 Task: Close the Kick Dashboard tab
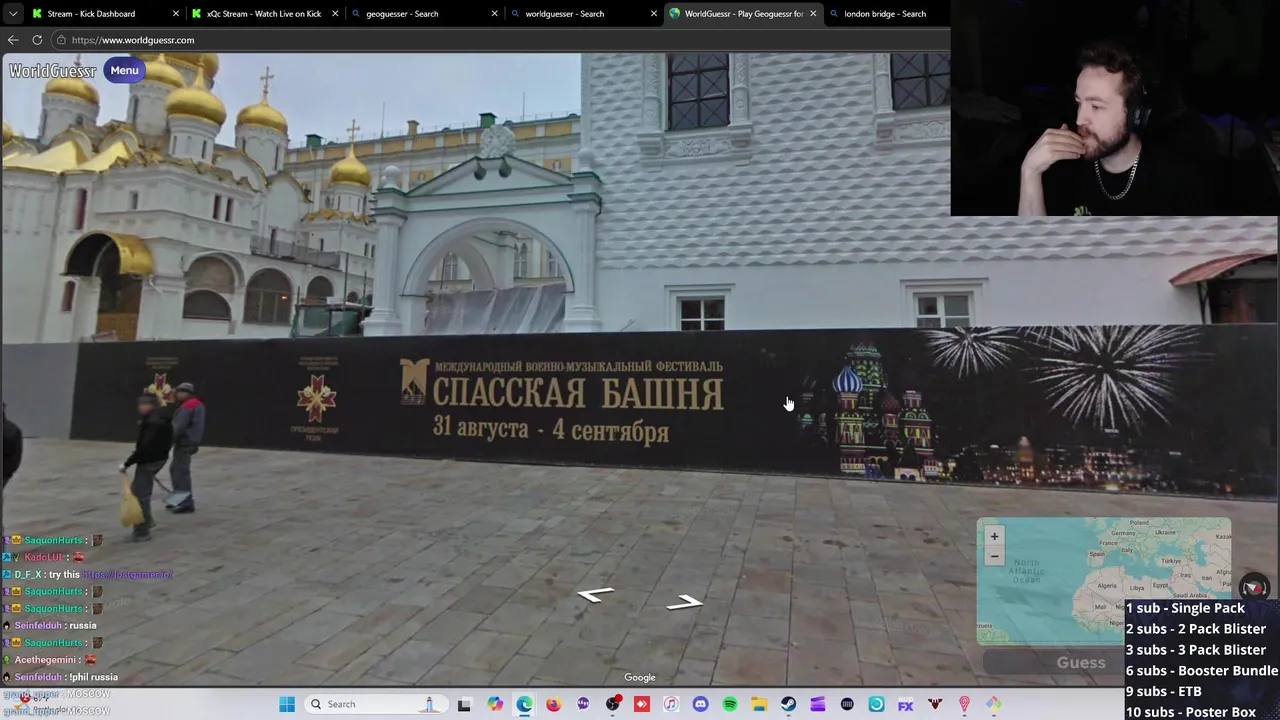[176, 14]
